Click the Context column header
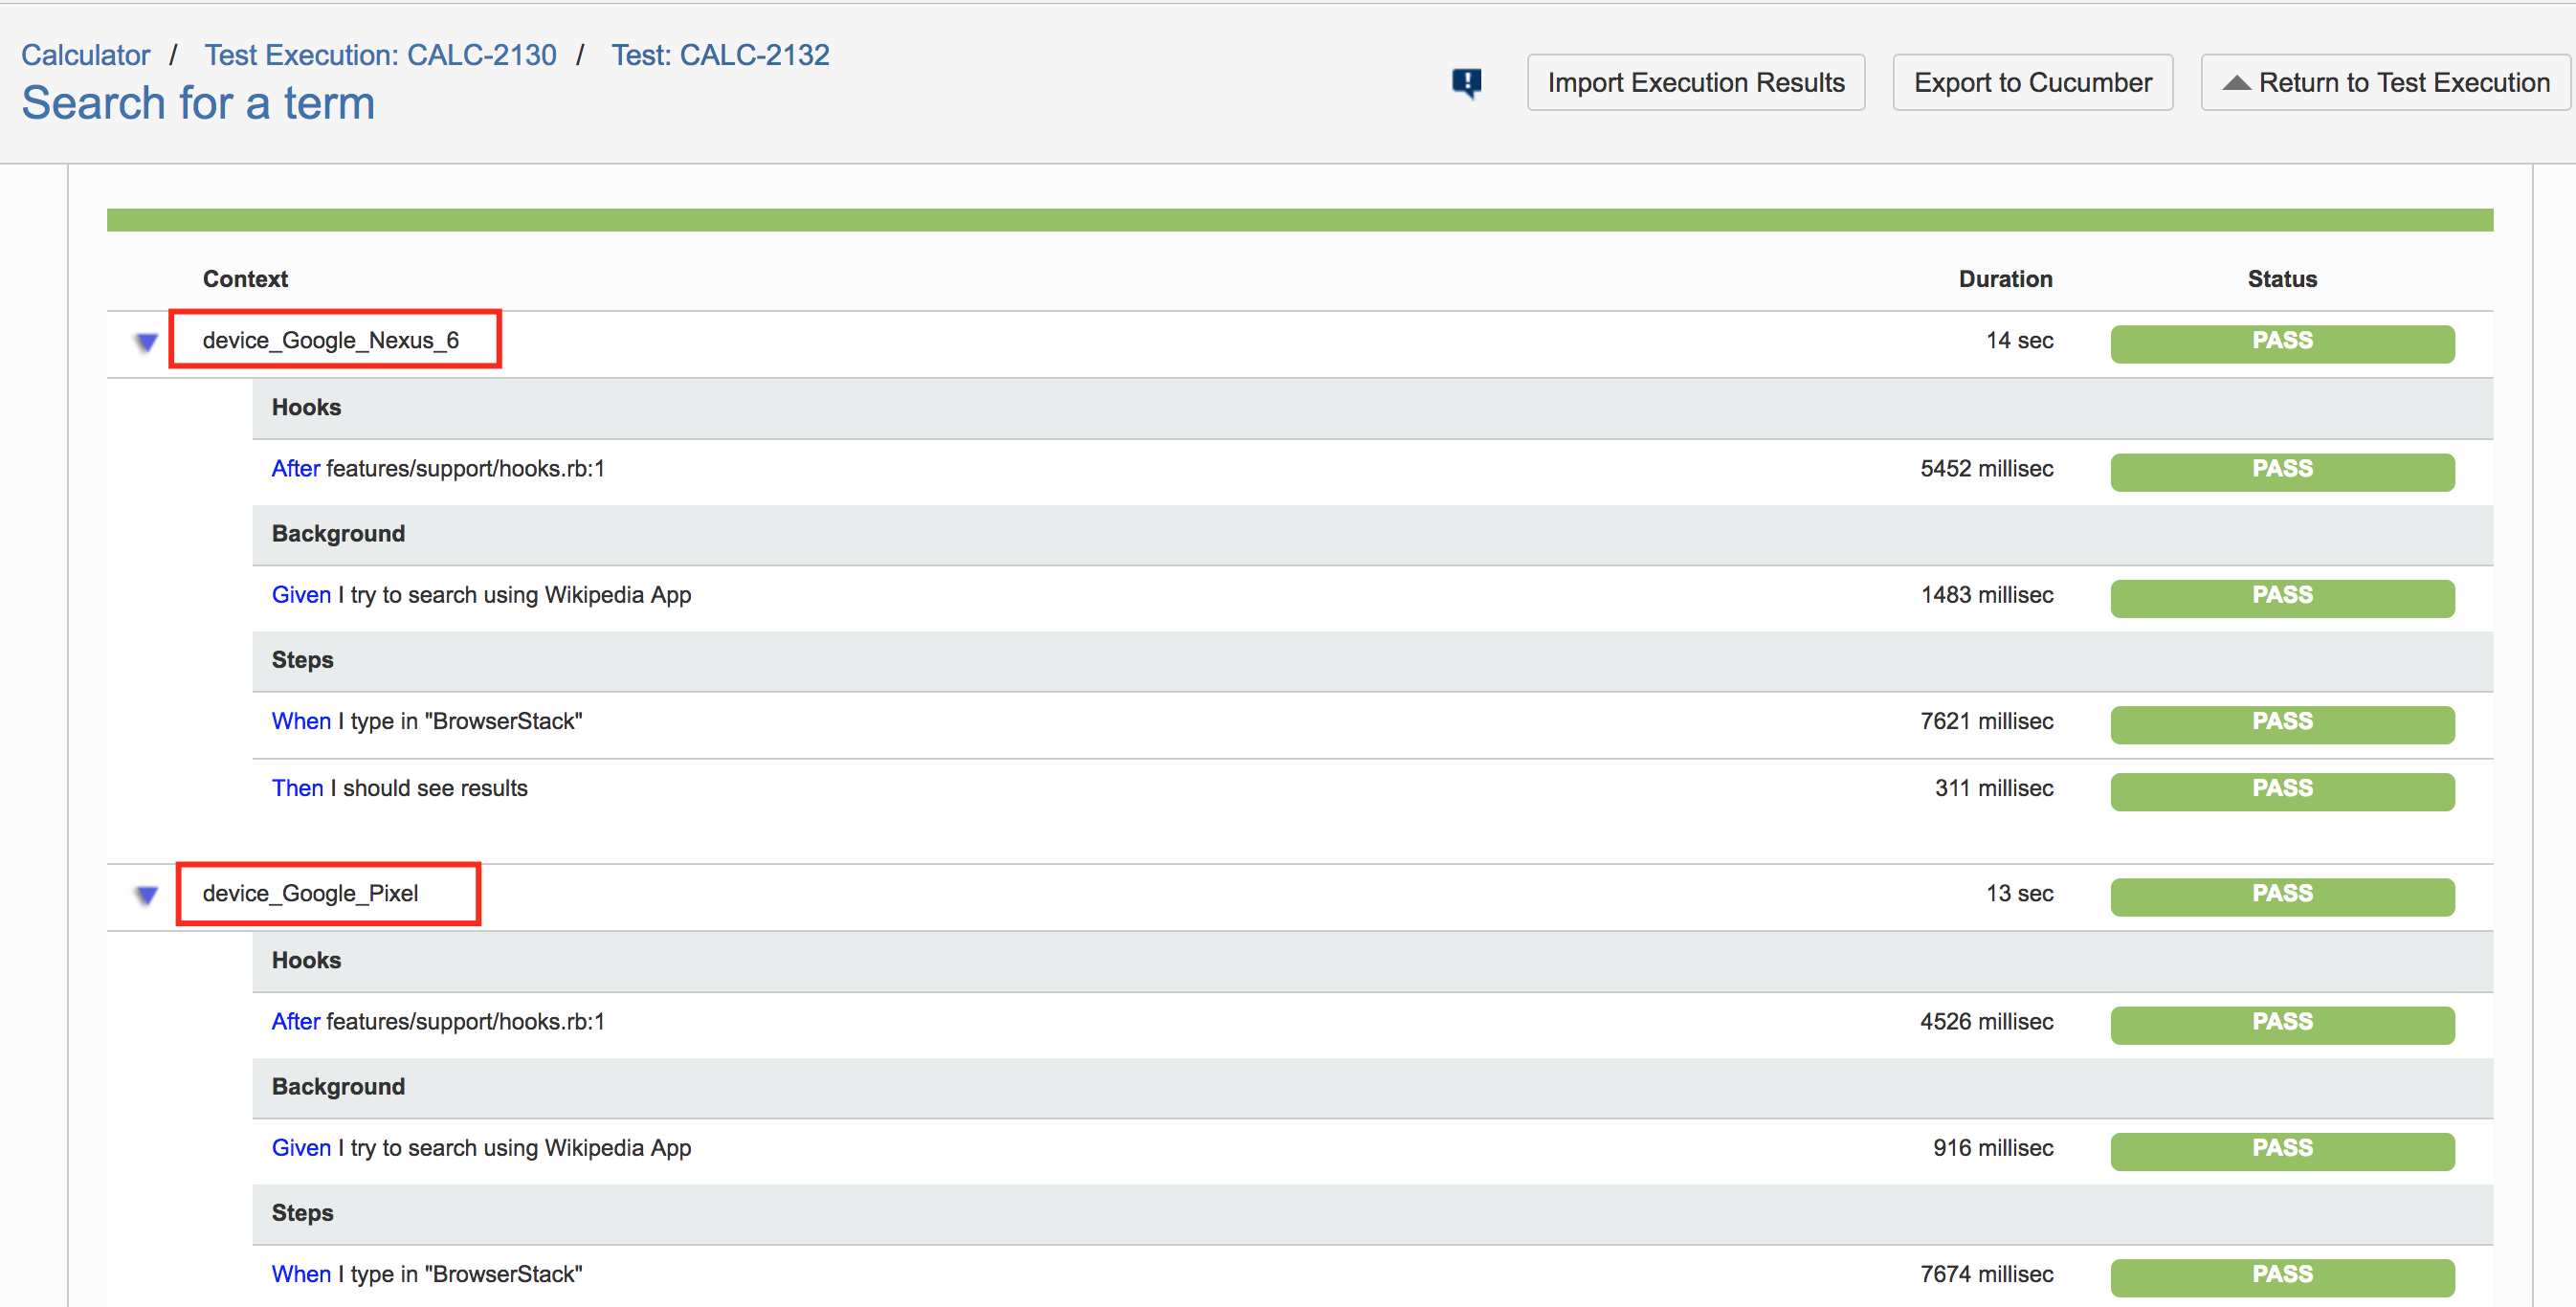Viewport: 2576px width, 1307px height. 245,279
